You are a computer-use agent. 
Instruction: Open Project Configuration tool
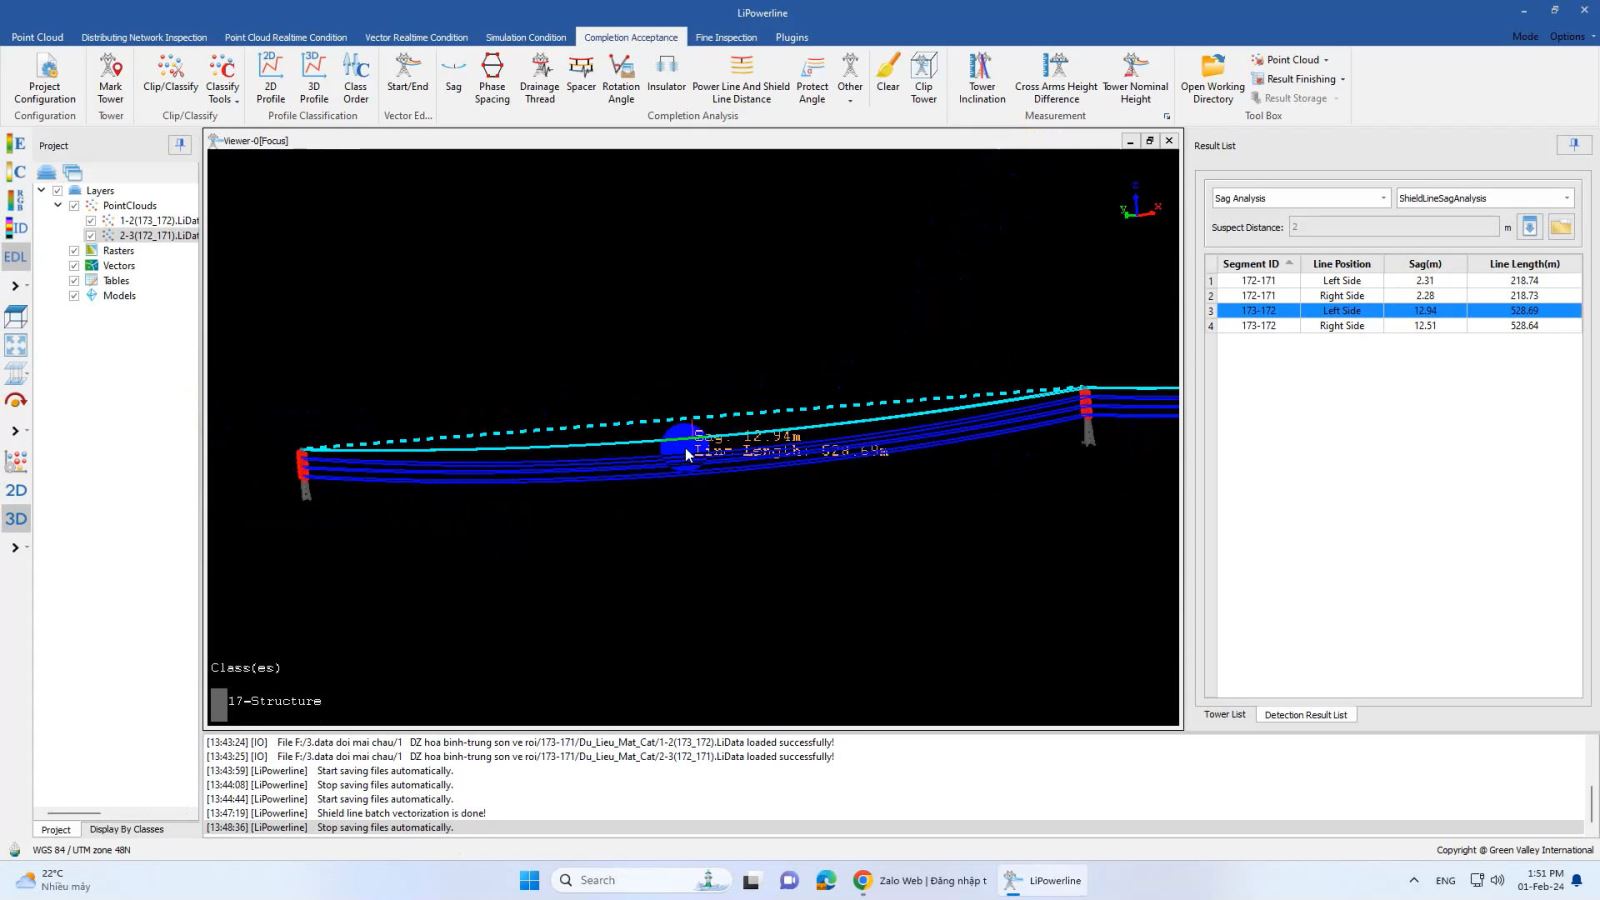[45, 79]
